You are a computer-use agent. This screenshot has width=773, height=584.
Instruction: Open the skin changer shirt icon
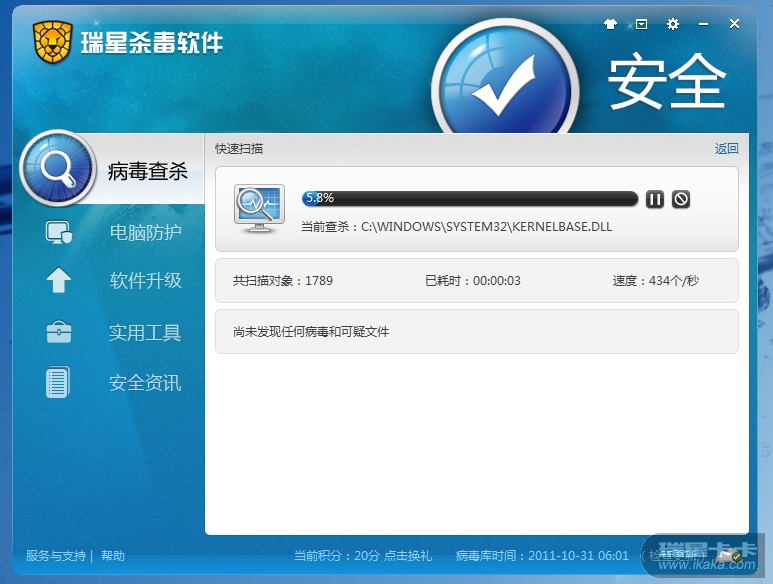coord(610,24)
